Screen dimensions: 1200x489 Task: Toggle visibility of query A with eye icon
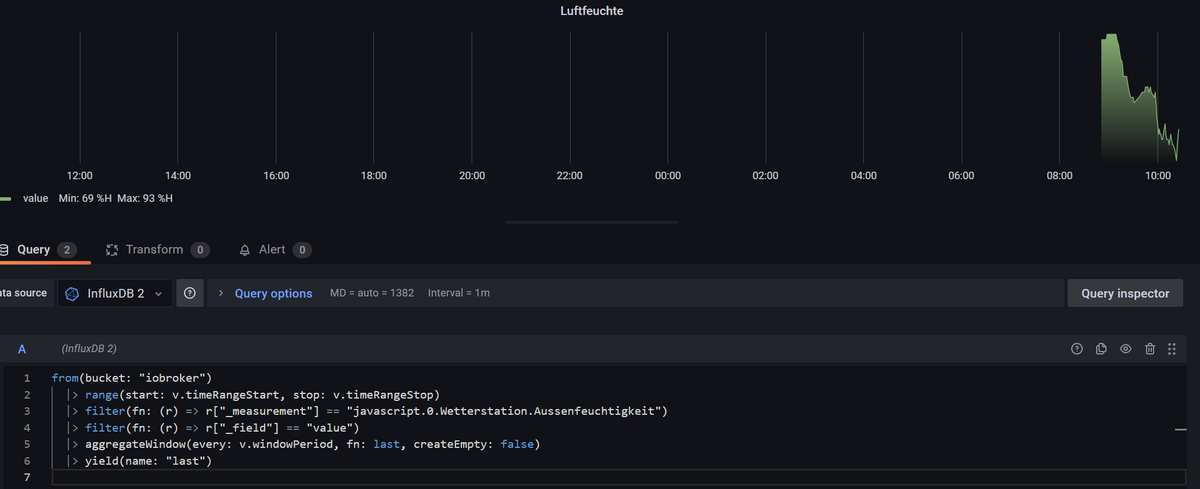pyautogui.click(x=1125, y=349)
